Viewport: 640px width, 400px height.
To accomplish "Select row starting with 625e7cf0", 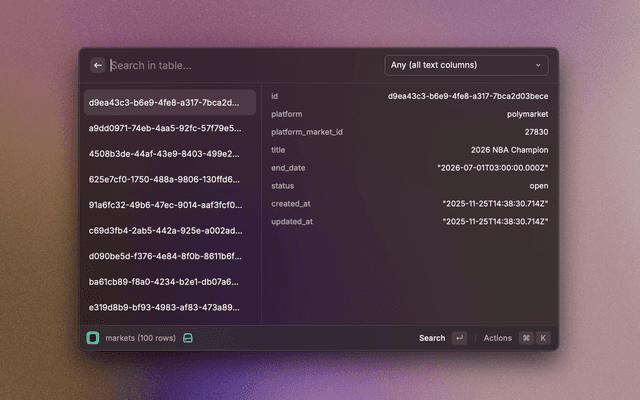I will tap(165, 179).
